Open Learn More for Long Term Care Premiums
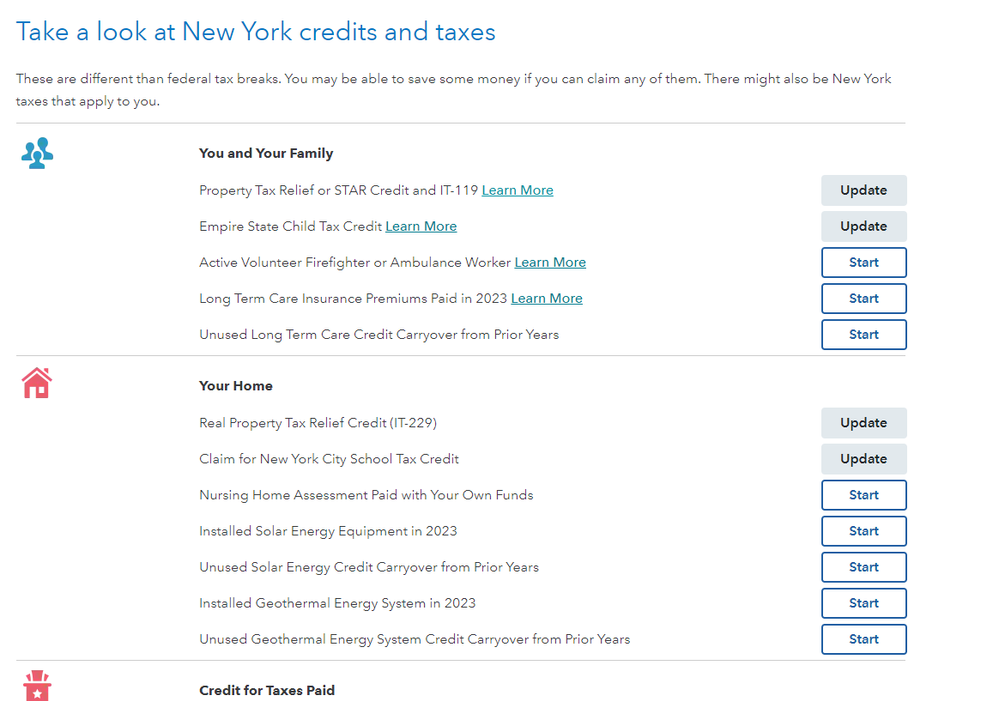999x701 pixels. [x=546, y=298]
